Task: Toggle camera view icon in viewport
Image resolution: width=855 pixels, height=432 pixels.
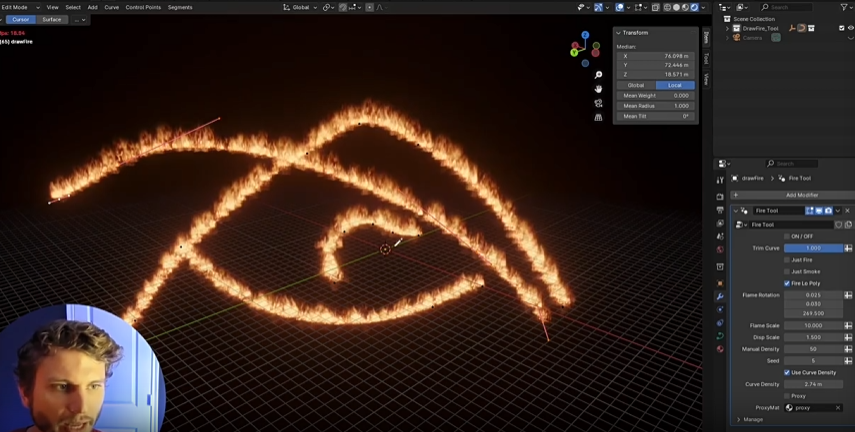Action: 598,103
